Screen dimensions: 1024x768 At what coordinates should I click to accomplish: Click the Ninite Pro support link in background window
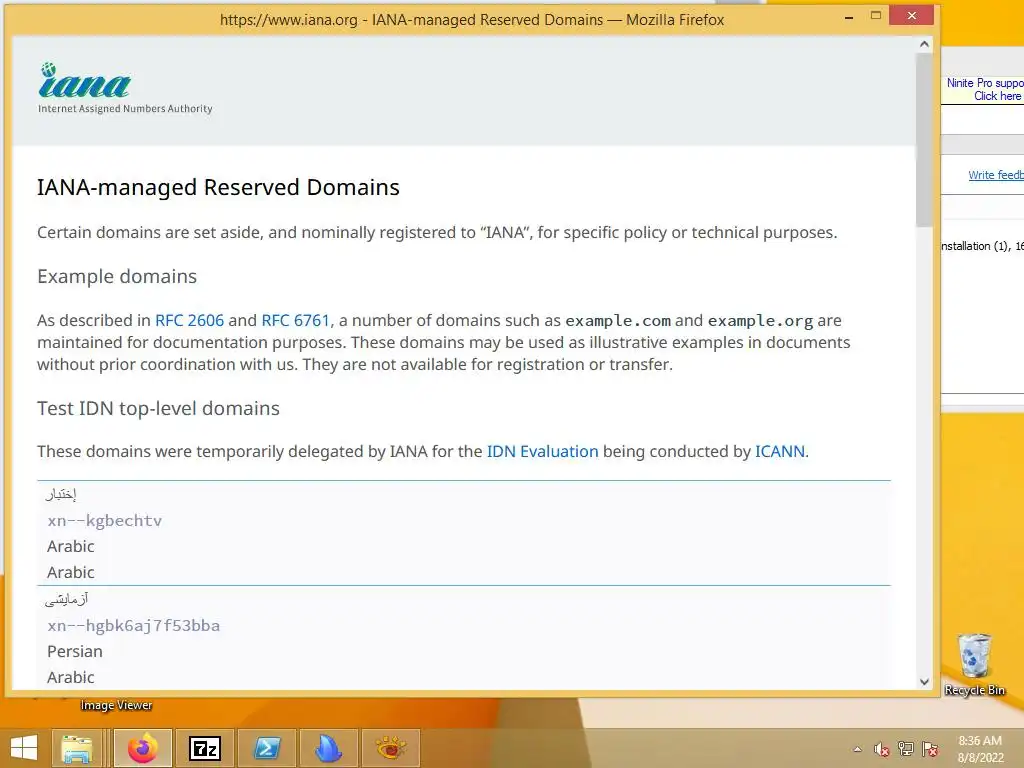985,89
